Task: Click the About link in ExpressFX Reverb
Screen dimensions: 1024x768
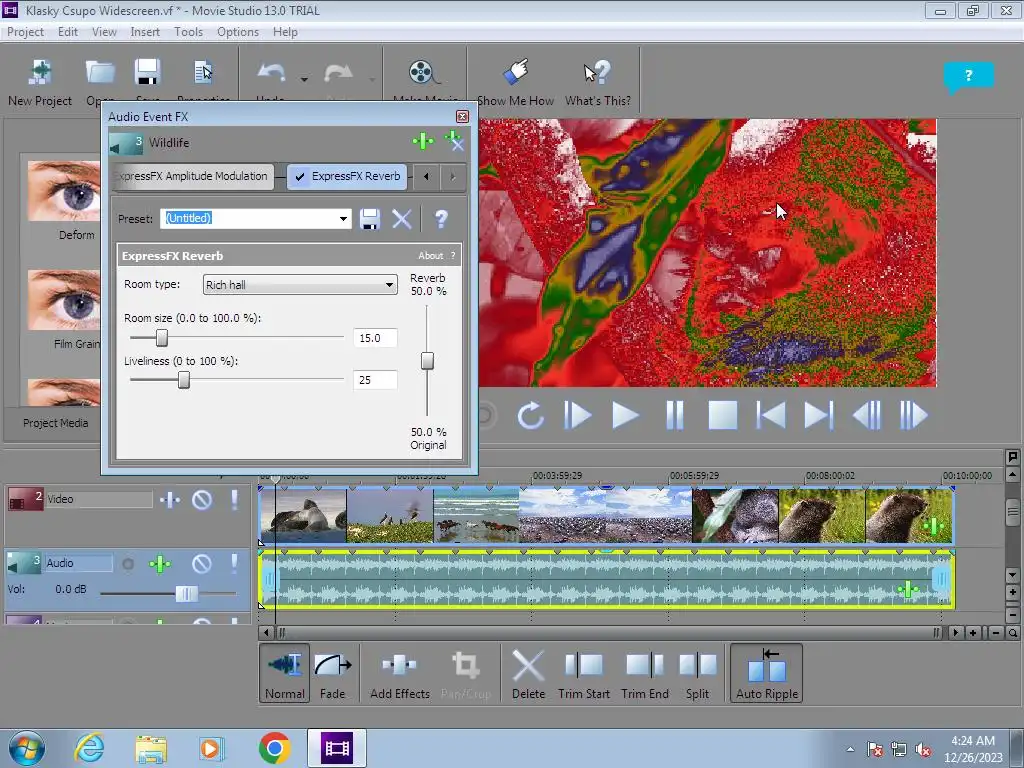Action: [430, 256]
